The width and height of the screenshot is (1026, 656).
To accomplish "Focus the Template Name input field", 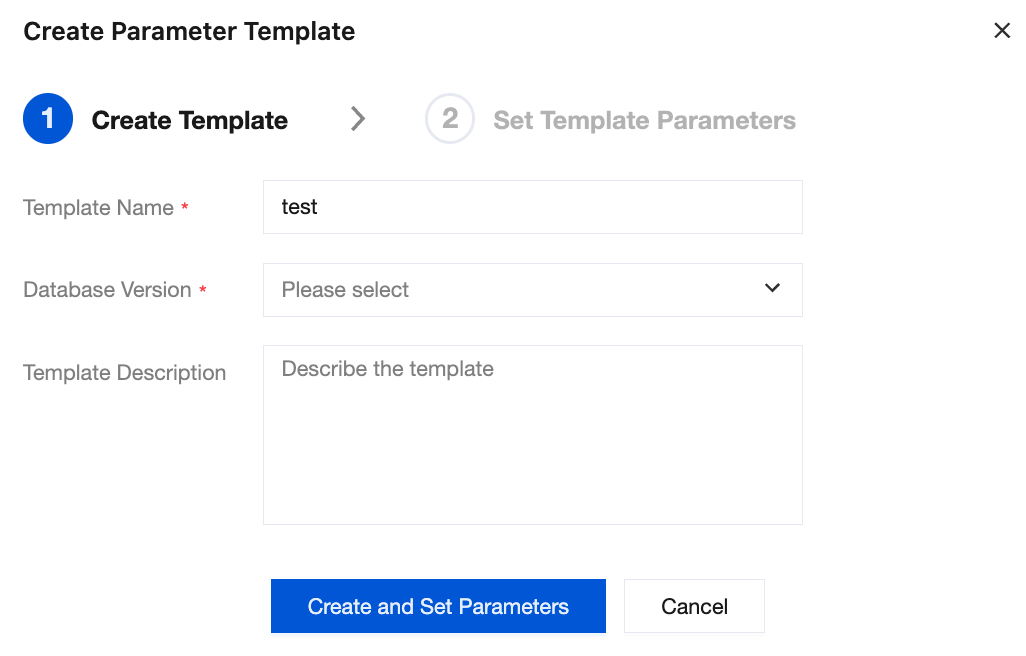I will pyautogui.click(x=532, y=207).
